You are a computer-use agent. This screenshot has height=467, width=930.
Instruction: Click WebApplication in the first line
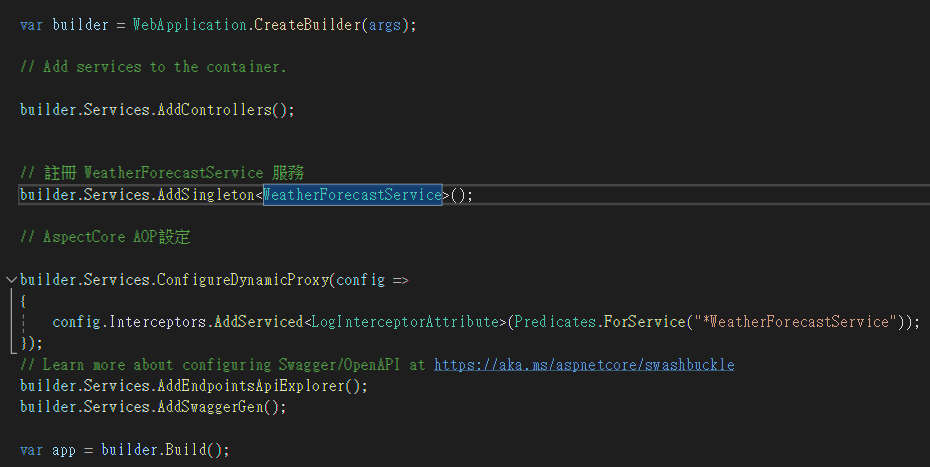(x=190, y=25)
